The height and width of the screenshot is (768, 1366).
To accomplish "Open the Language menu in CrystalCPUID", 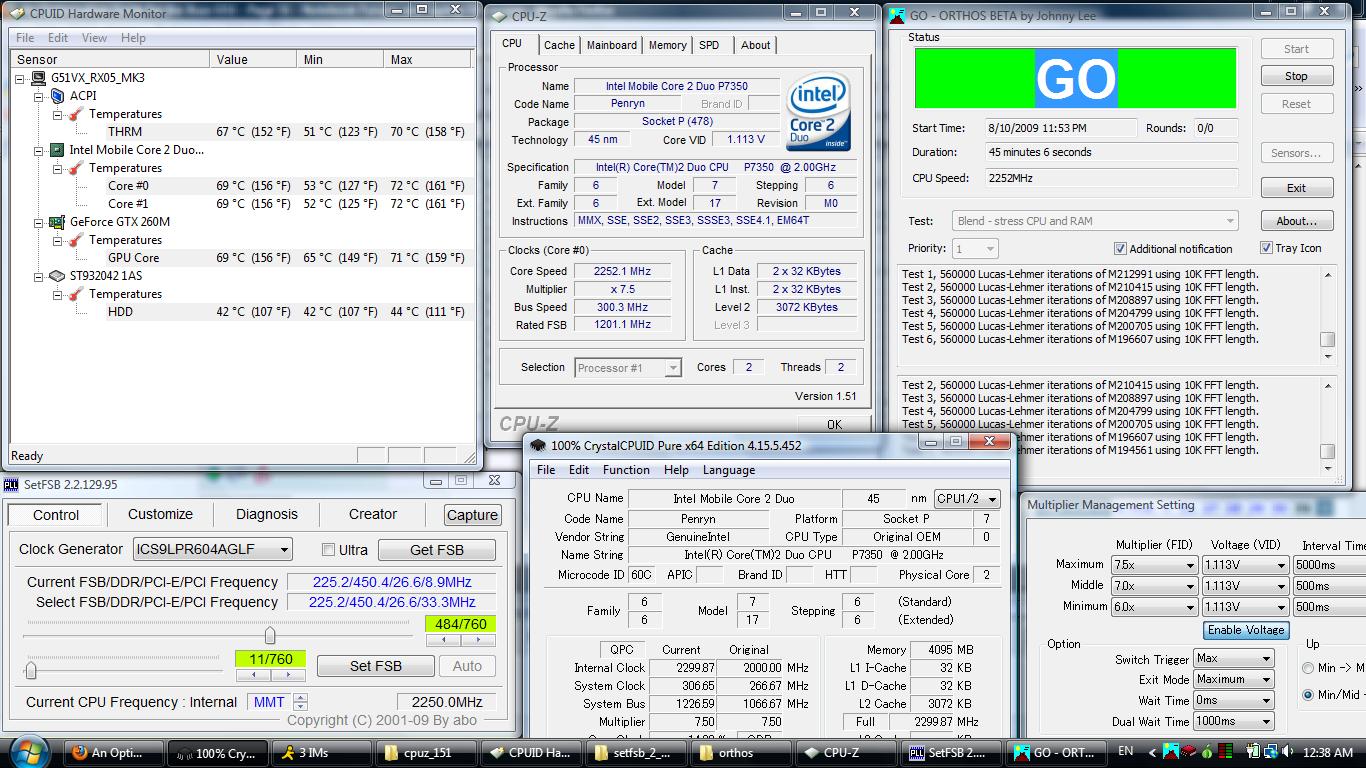I will click(x=729, y=470).
